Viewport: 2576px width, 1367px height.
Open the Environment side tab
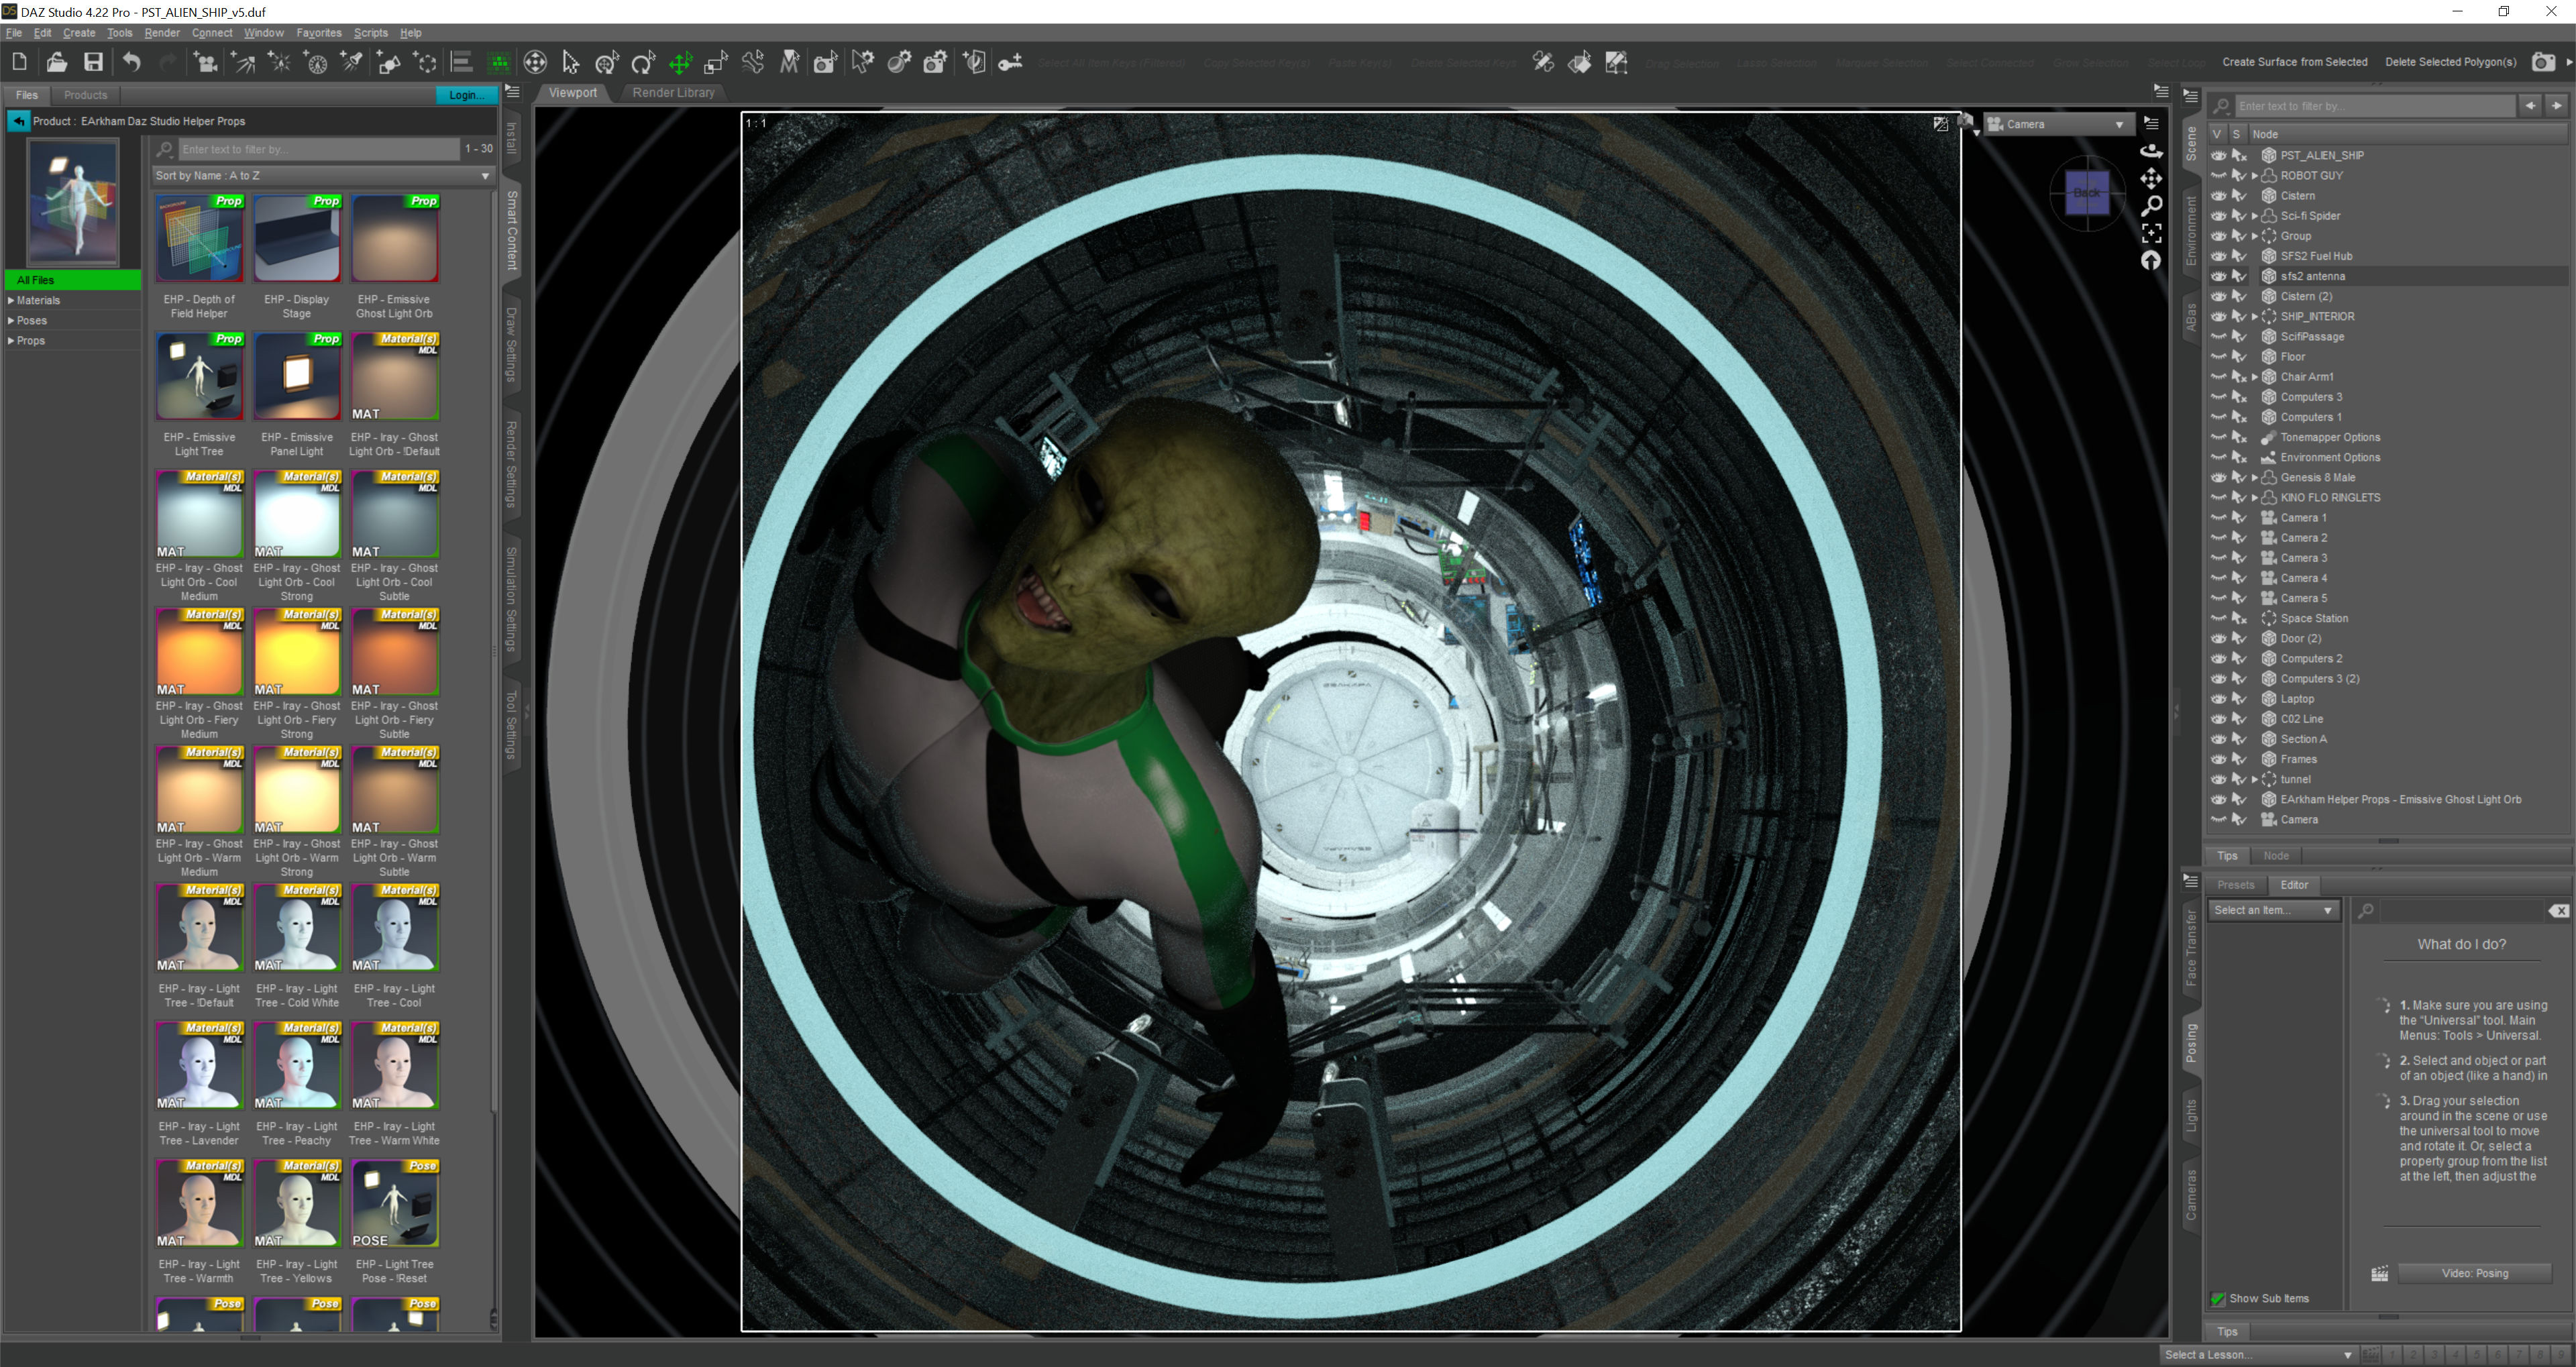(2190, 231)
